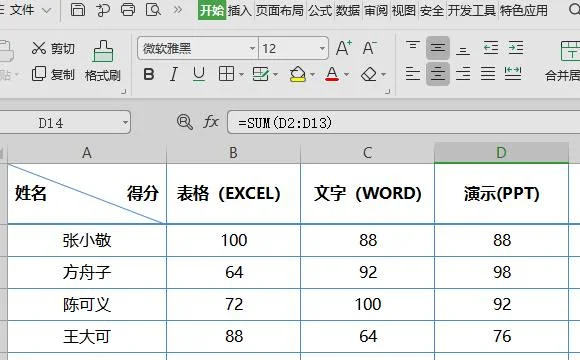Click the Save icon in quick access toolbar

coord(78,10)
